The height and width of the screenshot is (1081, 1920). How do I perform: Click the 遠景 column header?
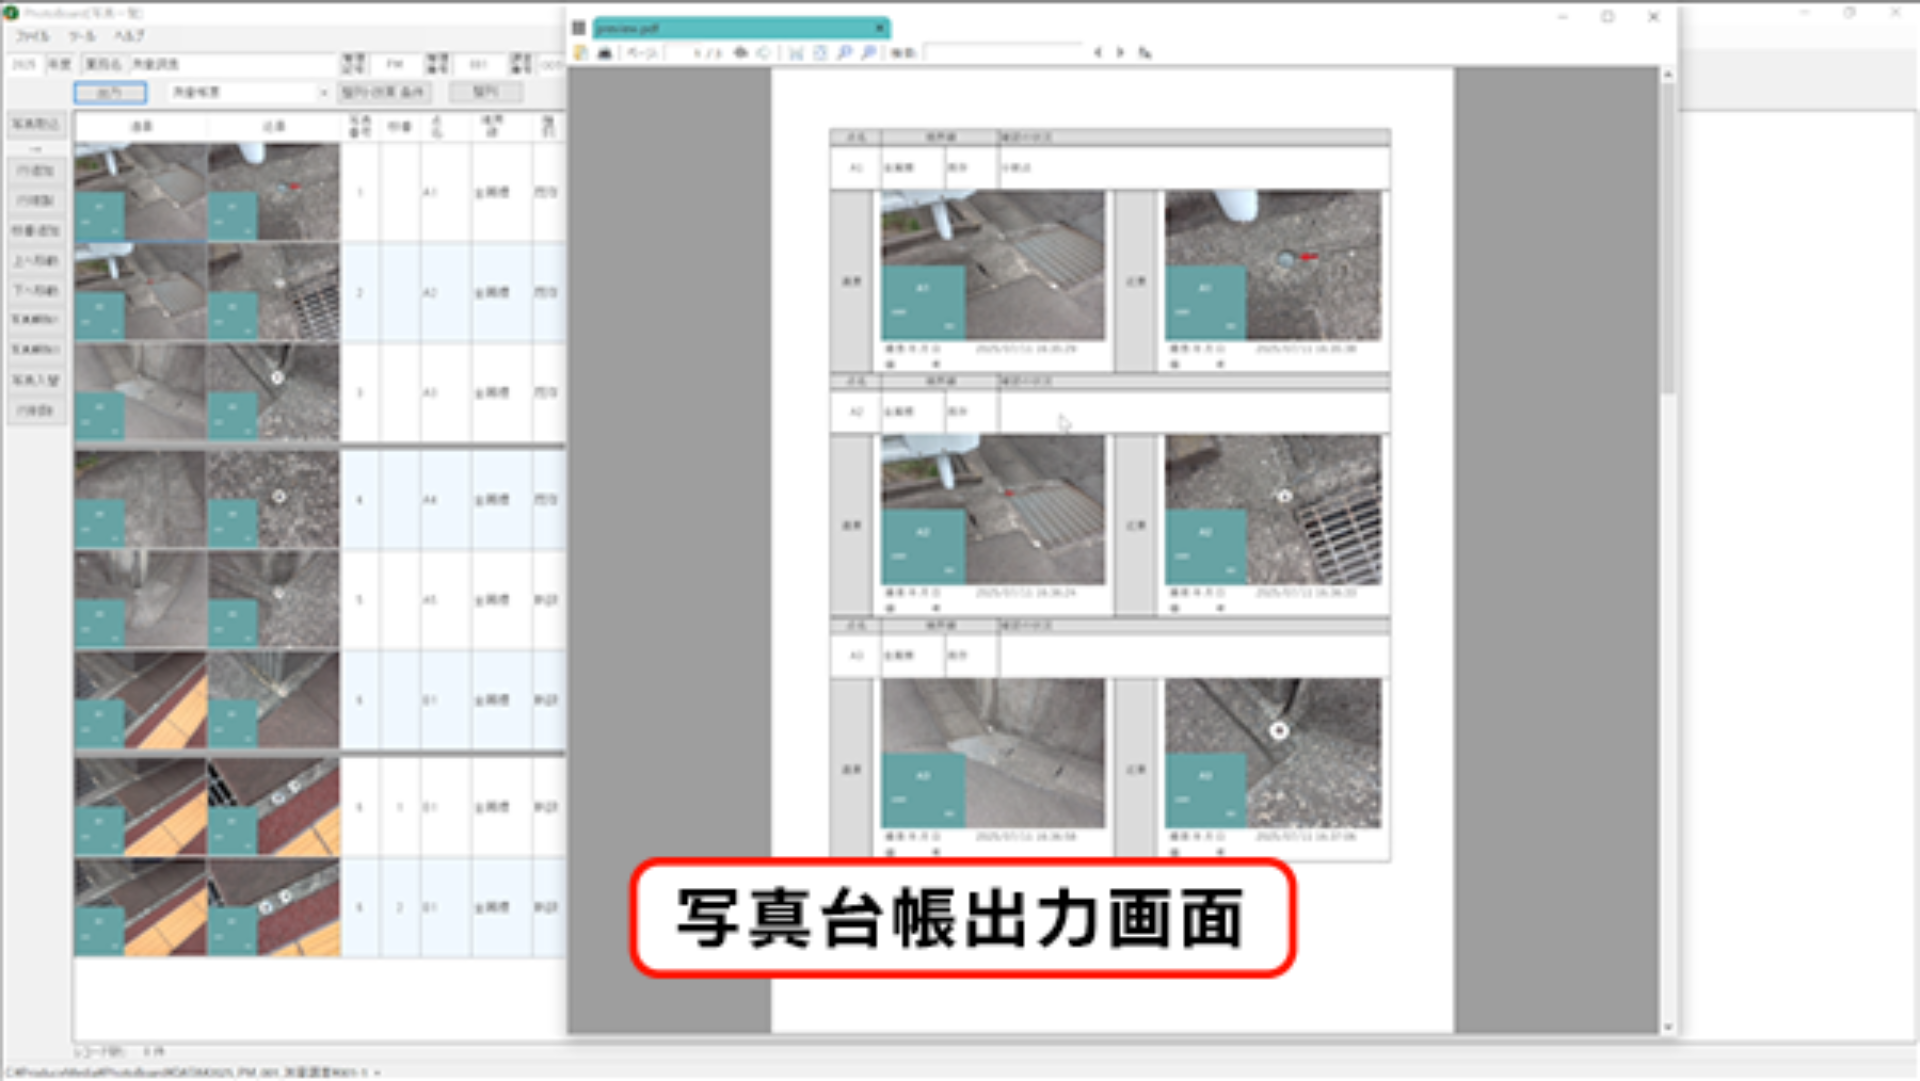[x=141, y=127]
